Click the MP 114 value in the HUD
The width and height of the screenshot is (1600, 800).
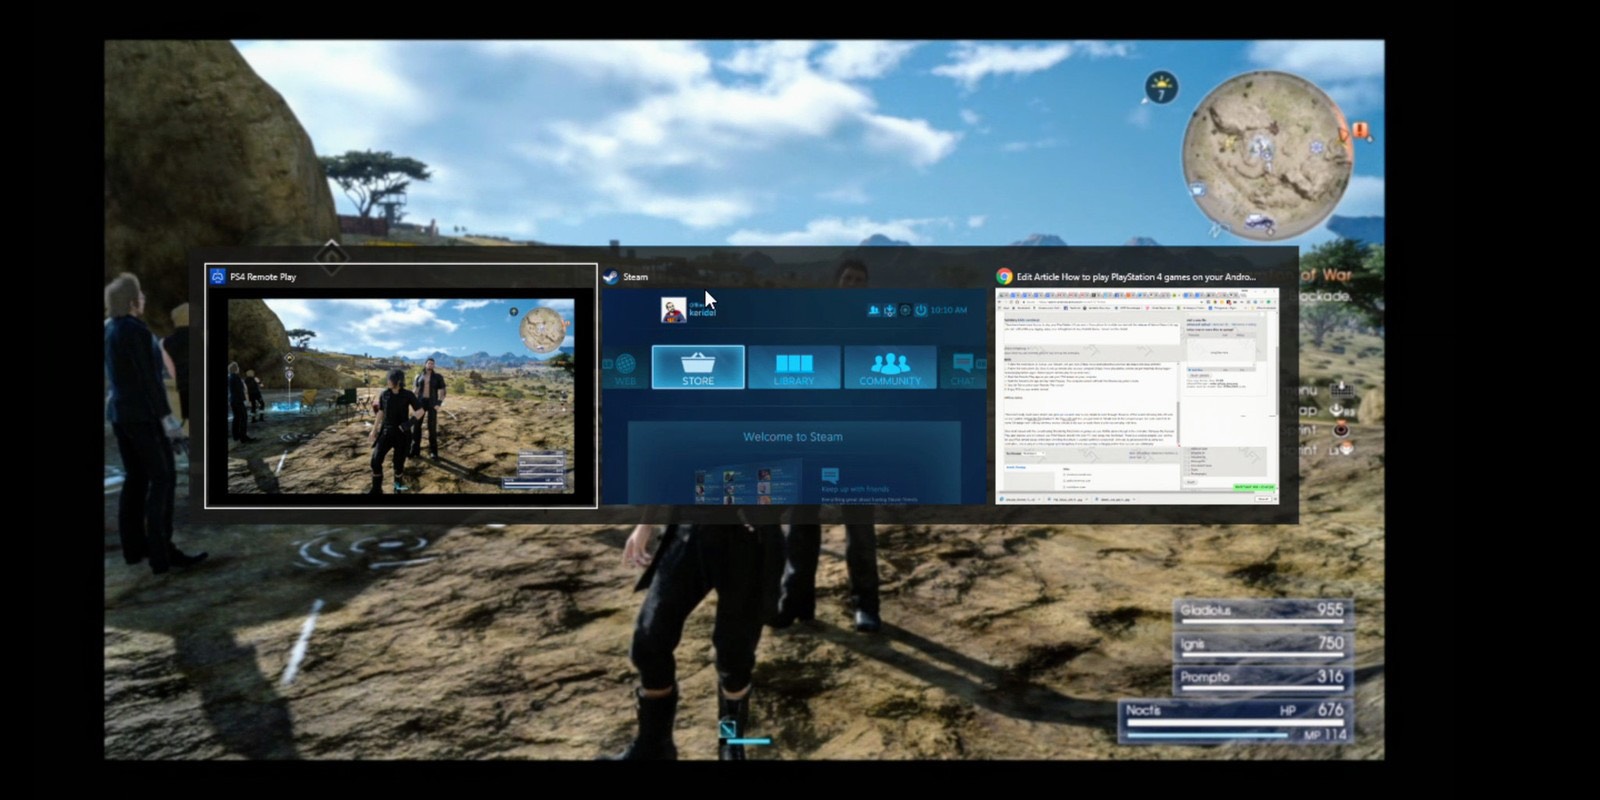tap(1326, 735)
